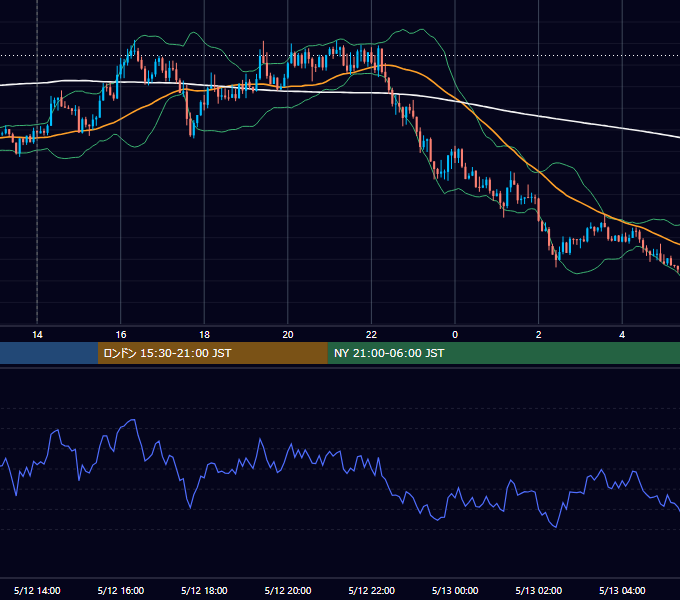Click the 2 hour label on the price chart axis

point(539,335)
